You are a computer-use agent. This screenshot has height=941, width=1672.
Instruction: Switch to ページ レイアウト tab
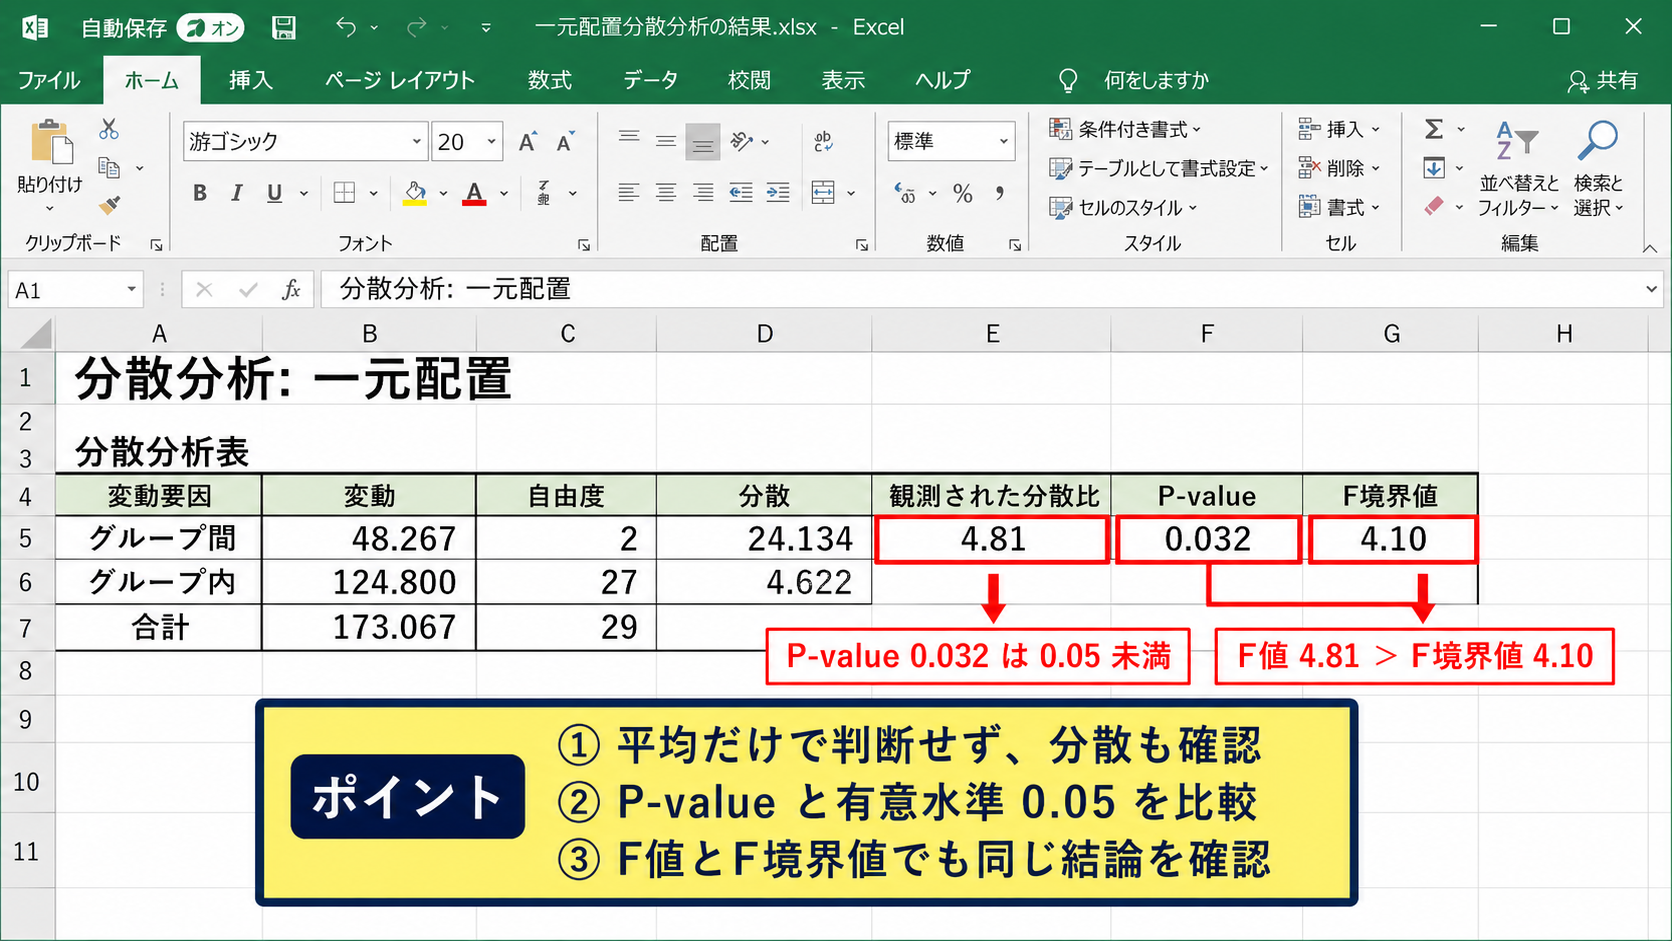click(400, 80)
